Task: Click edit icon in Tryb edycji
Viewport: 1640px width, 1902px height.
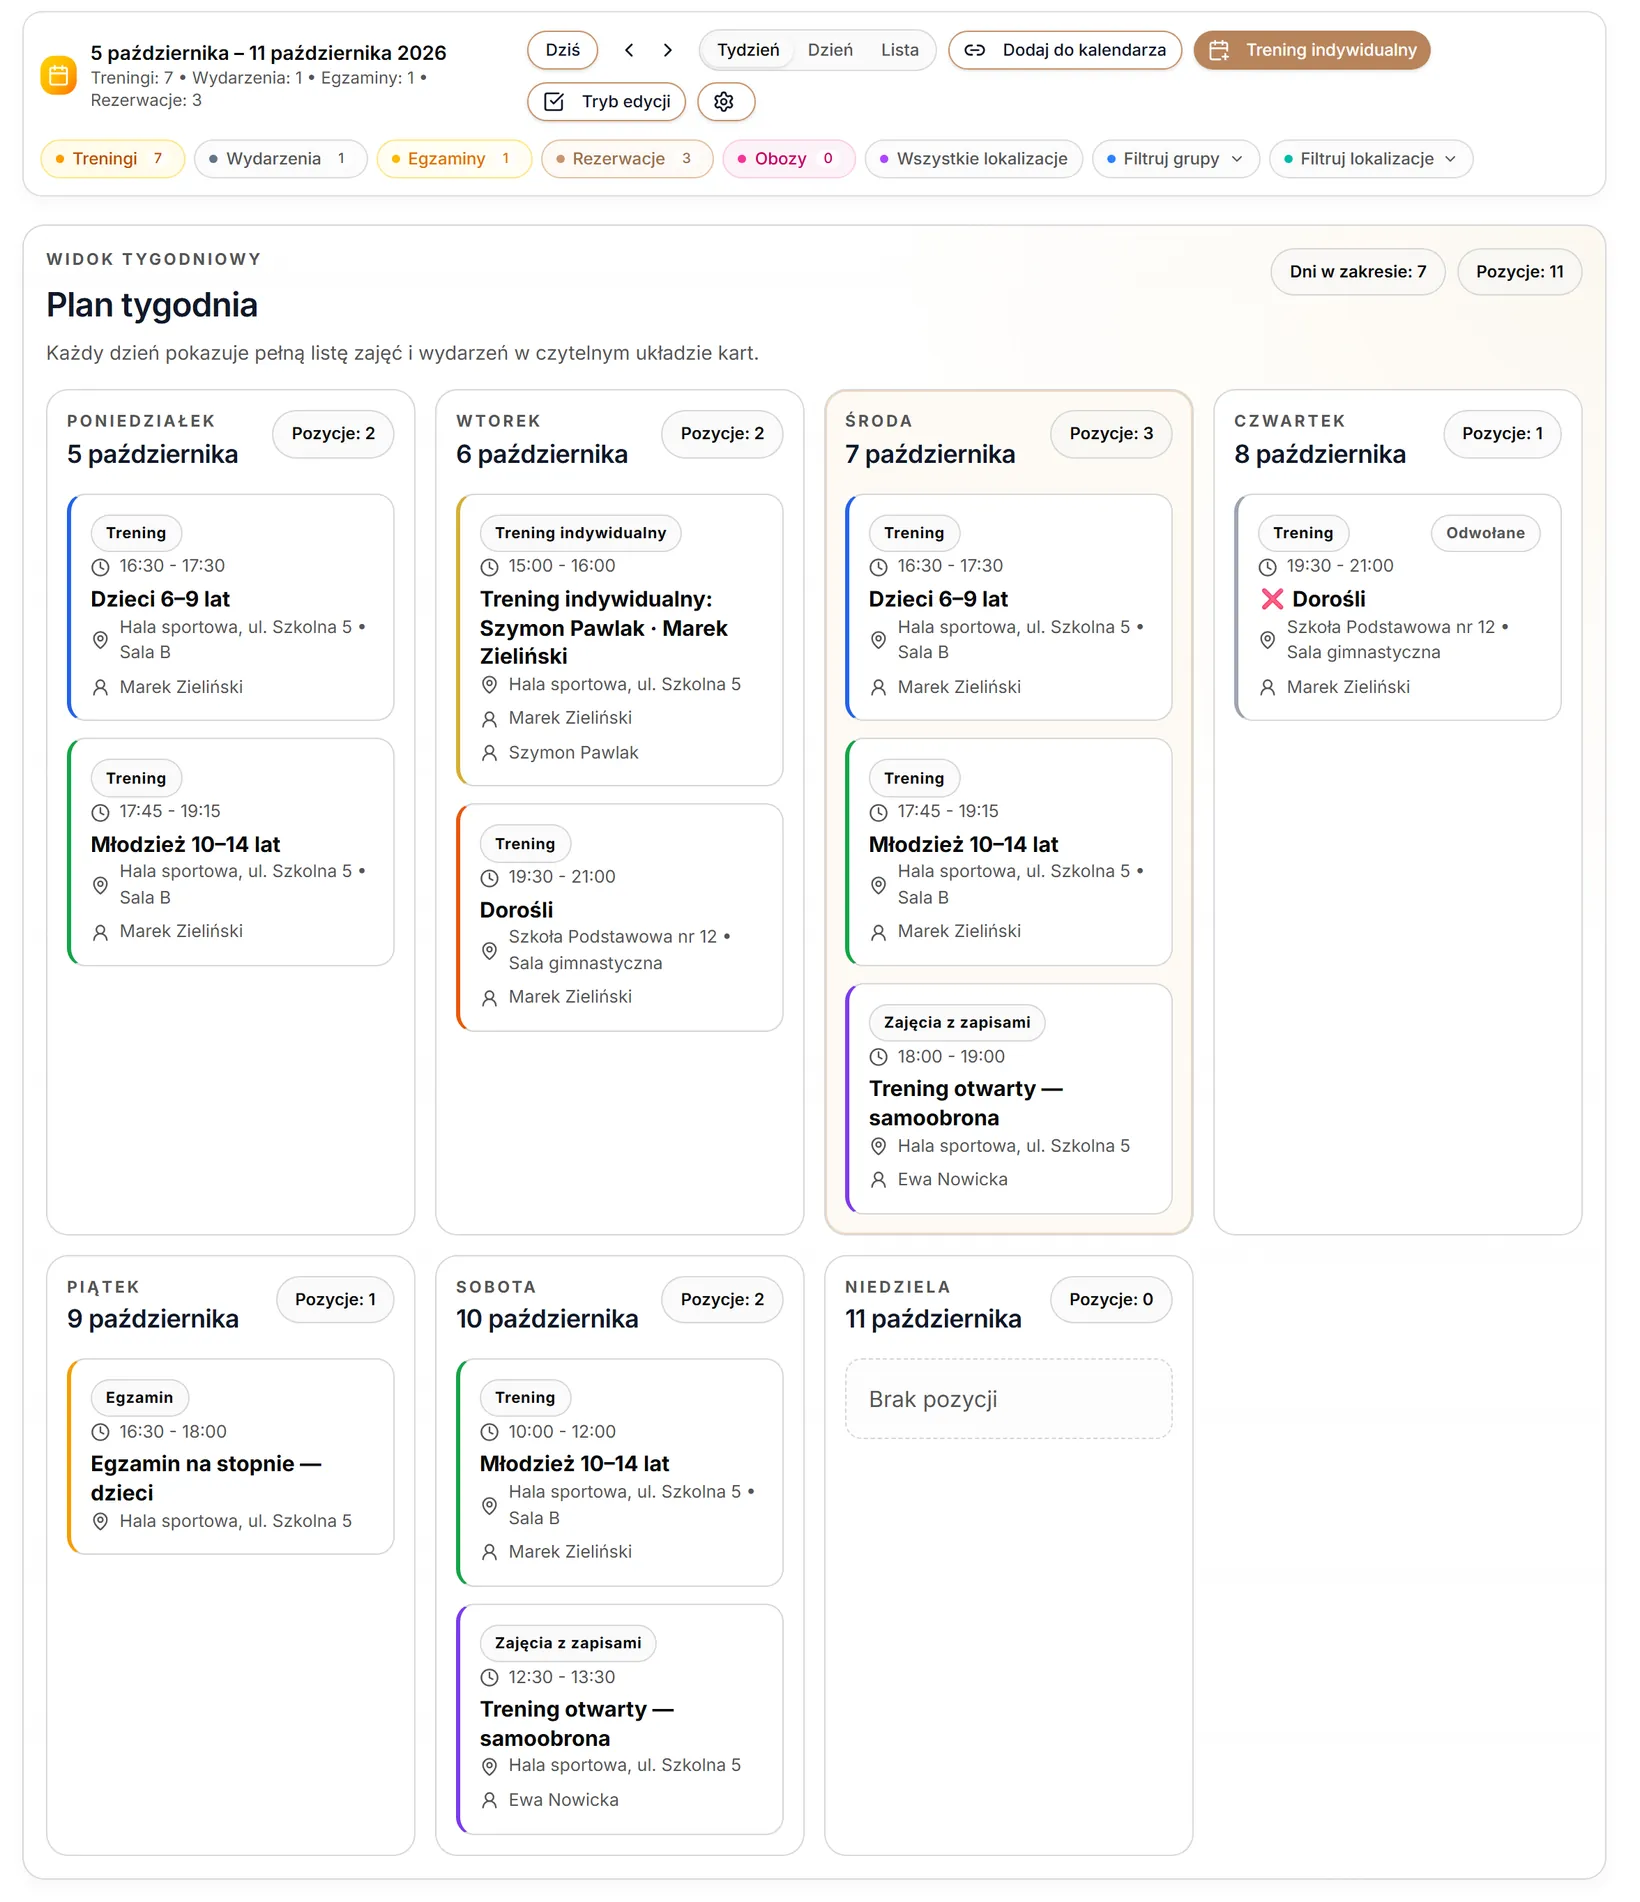Action: point(554,101)
